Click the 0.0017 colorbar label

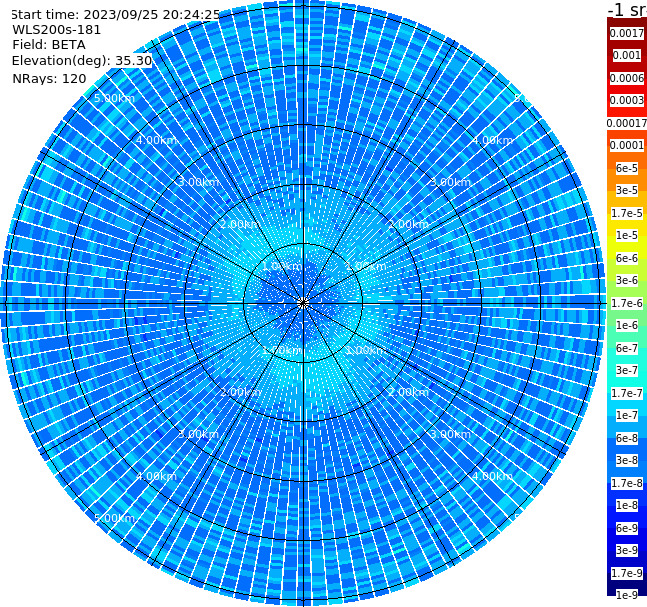[627, 33]
